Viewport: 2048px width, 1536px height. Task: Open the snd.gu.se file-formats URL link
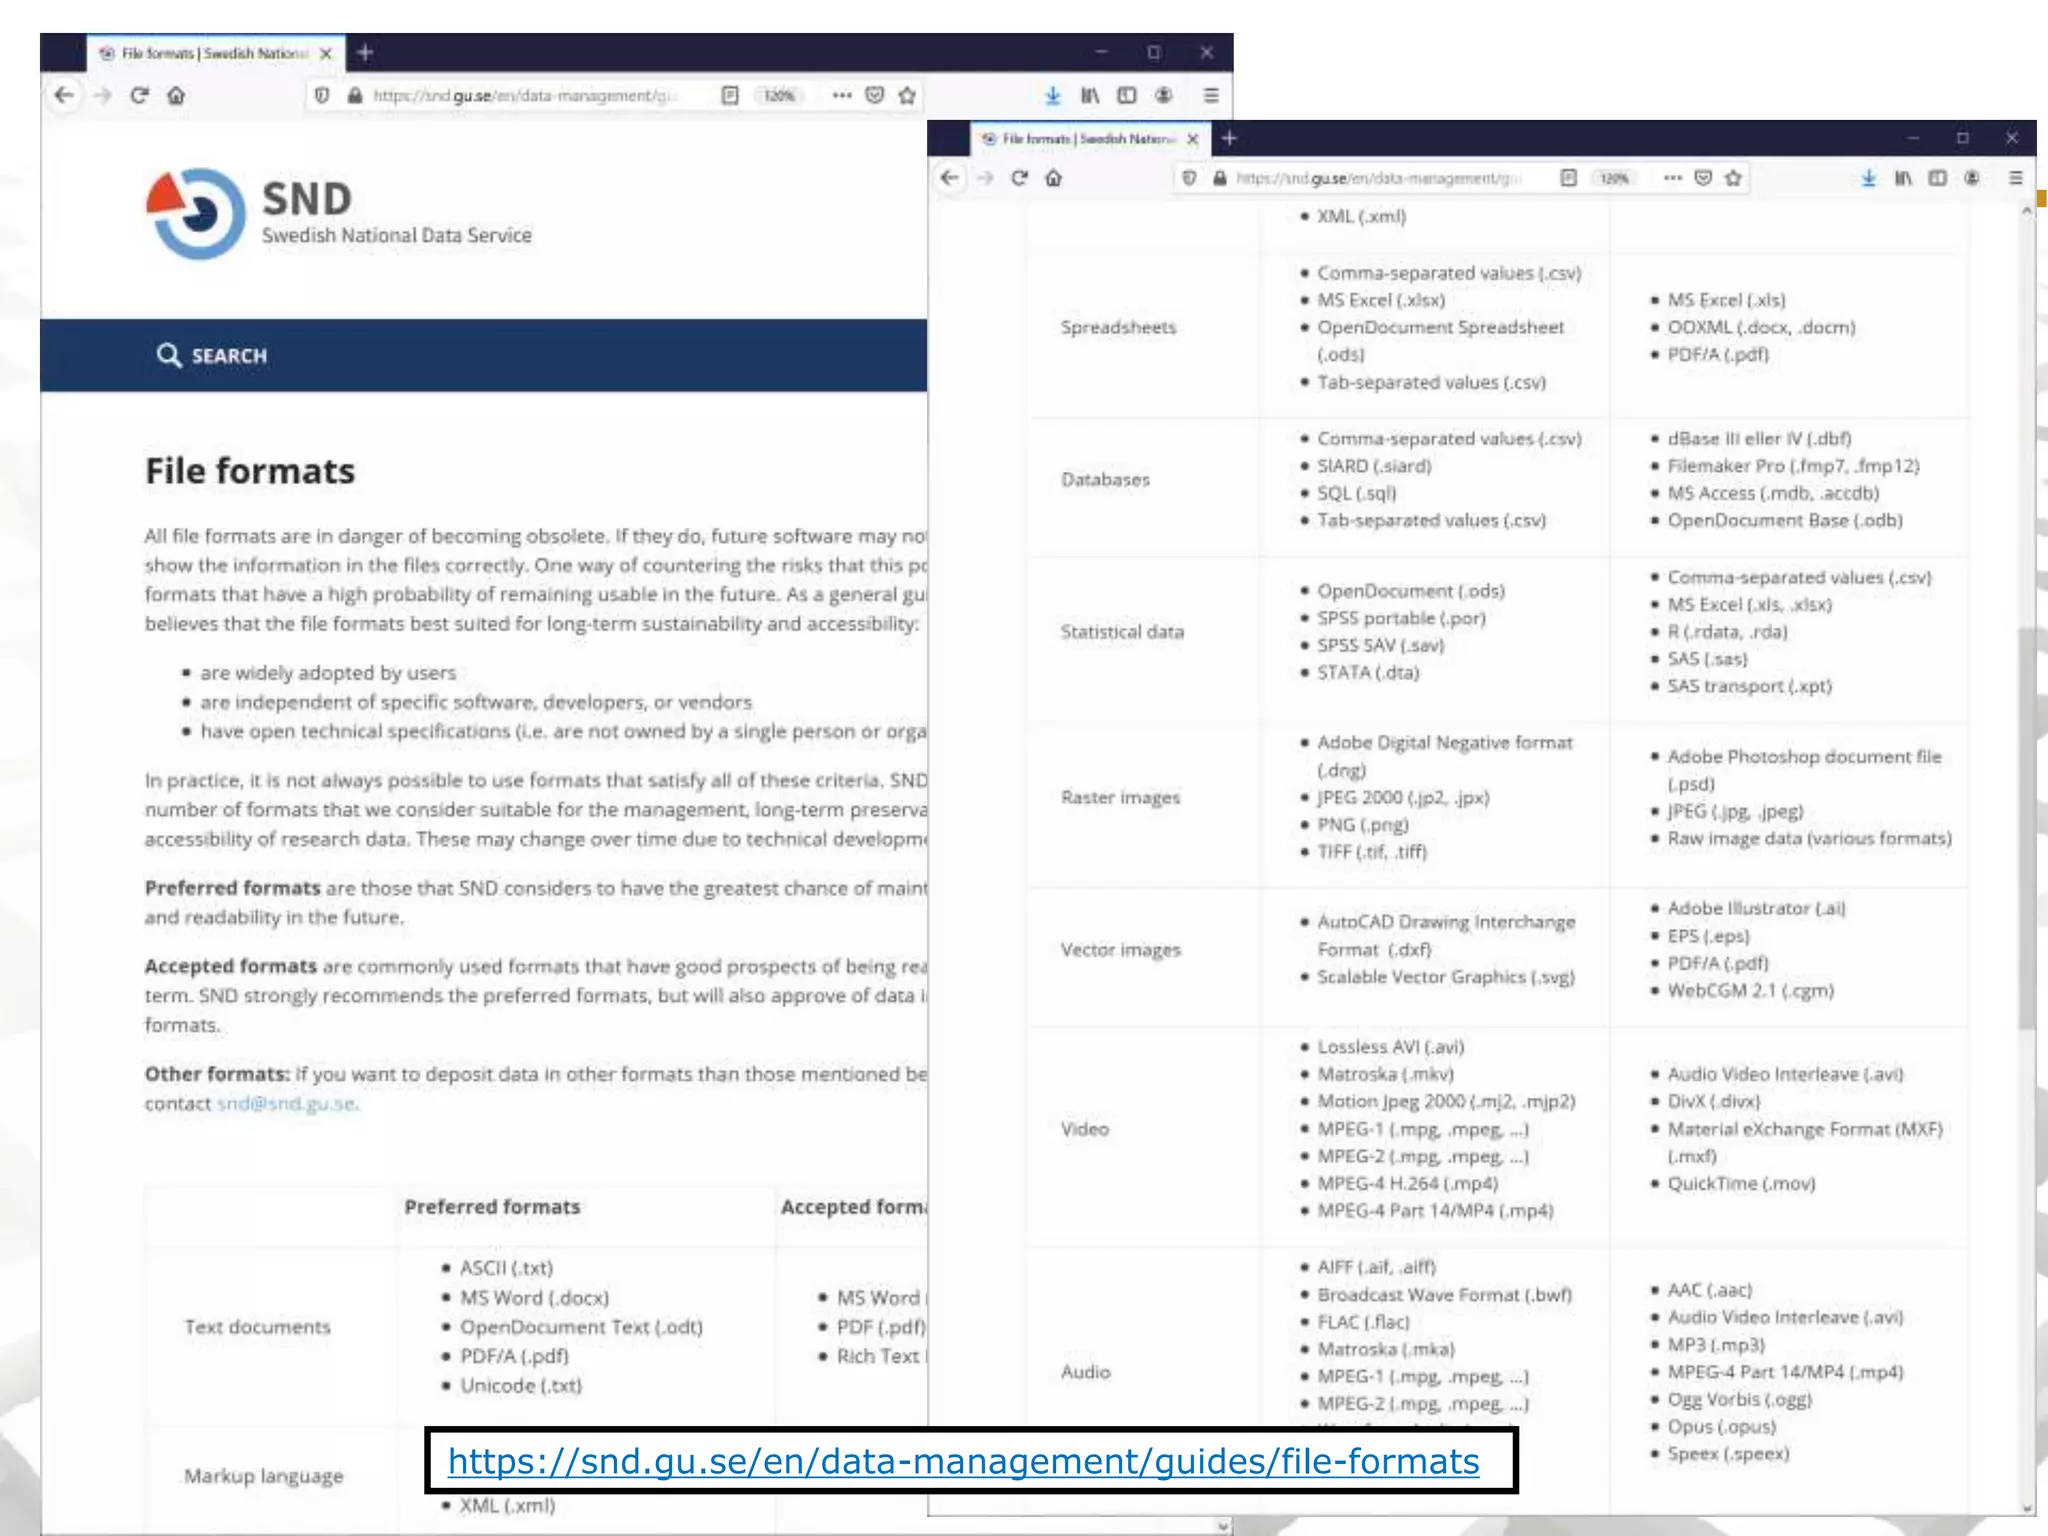click(963, 1461)
